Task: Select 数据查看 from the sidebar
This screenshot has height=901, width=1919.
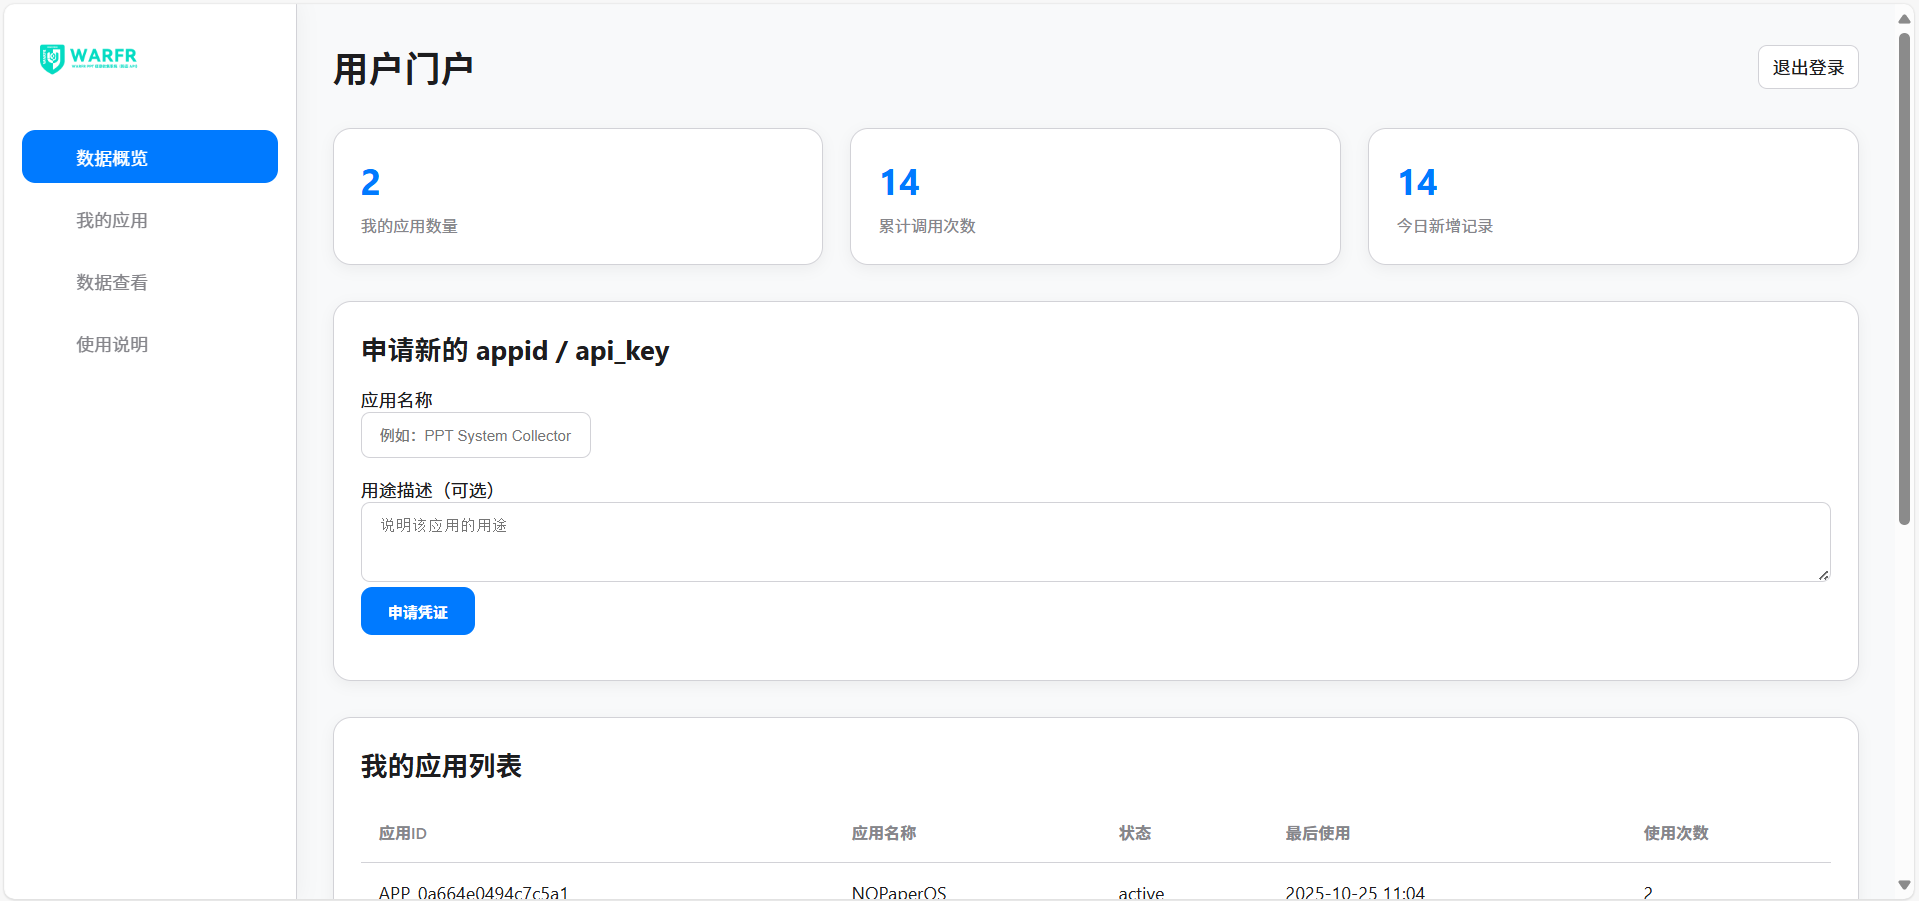Action: 112,282
